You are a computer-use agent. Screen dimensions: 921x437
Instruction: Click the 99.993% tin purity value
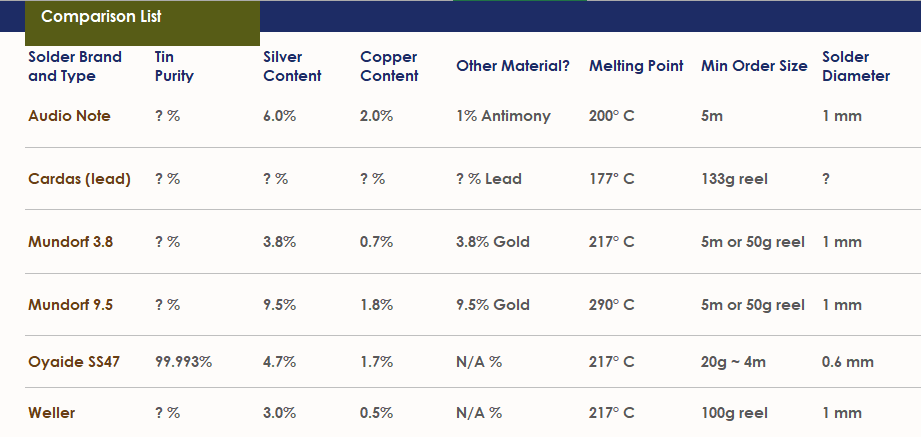coord(184,362)
